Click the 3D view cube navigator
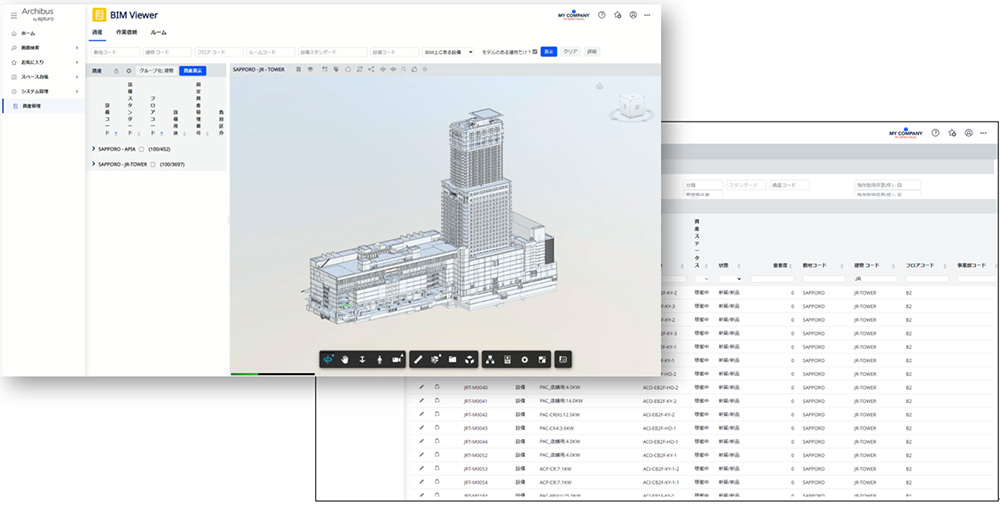 [633, 107]
